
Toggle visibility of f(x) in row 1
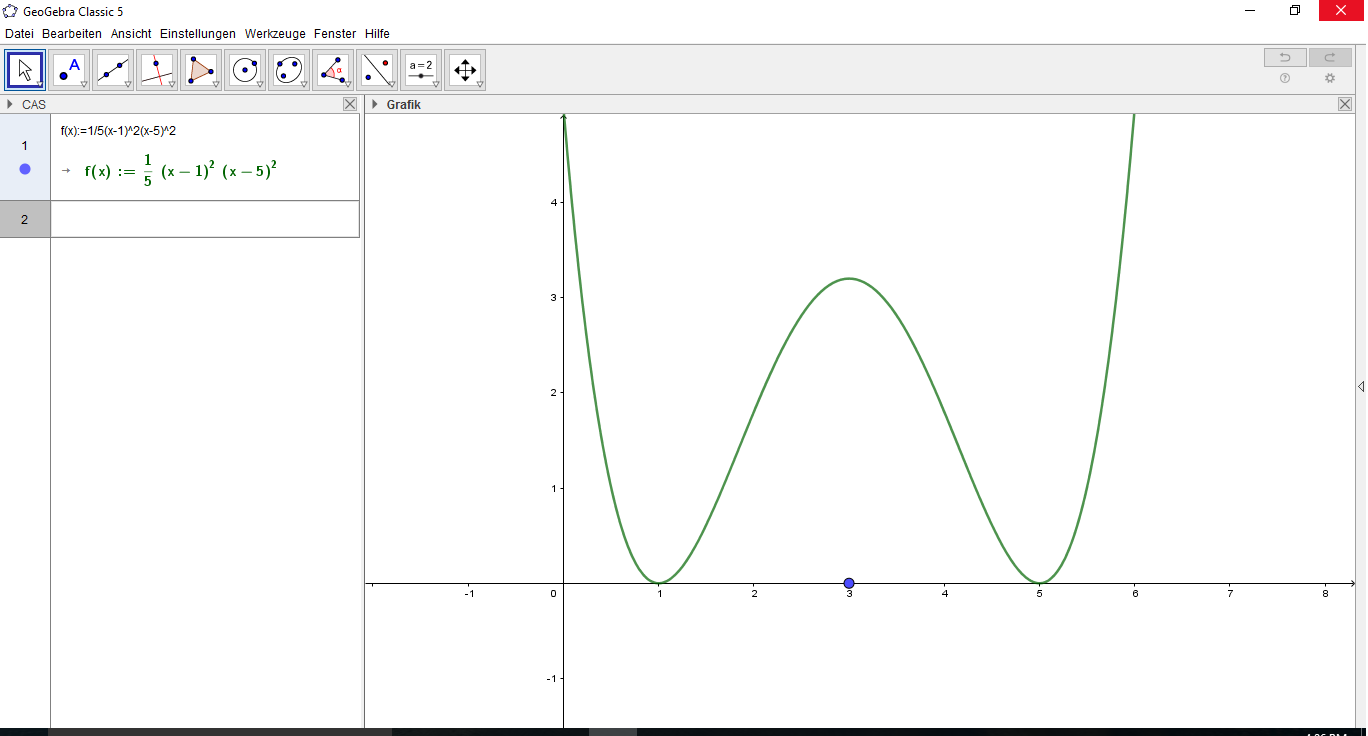pyautogui.click(x=25, y=169)
